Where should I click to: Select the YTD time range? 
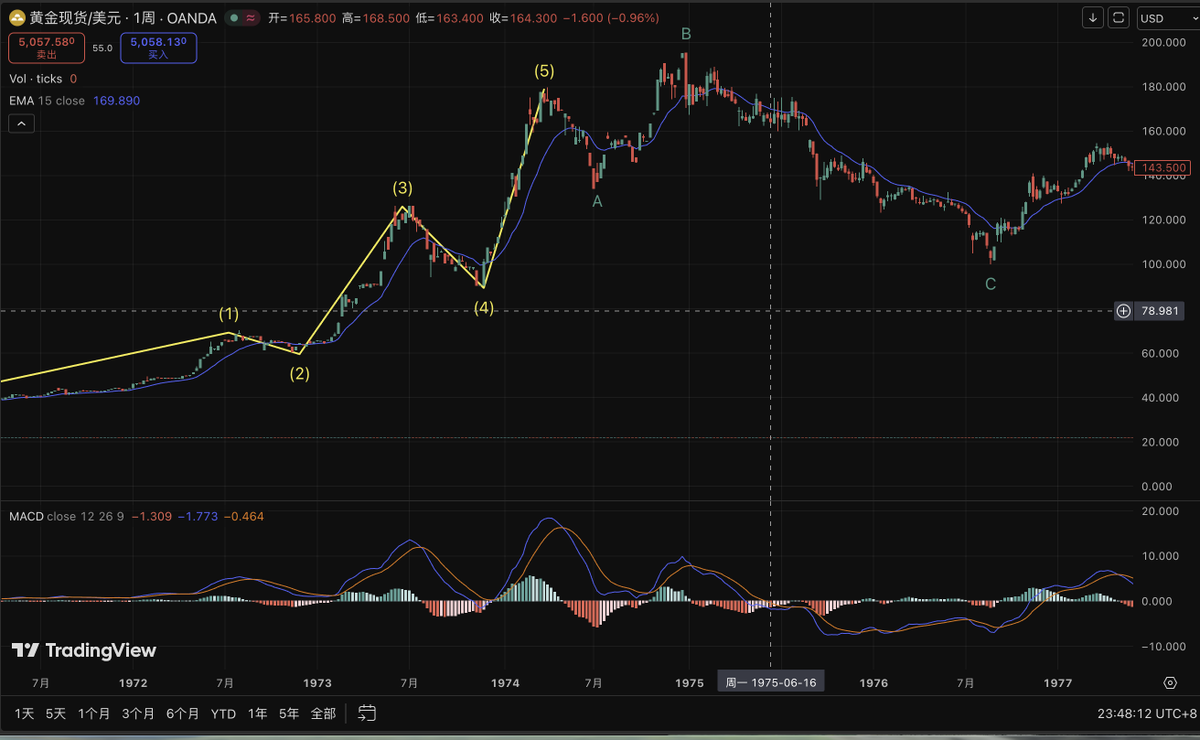223,714
